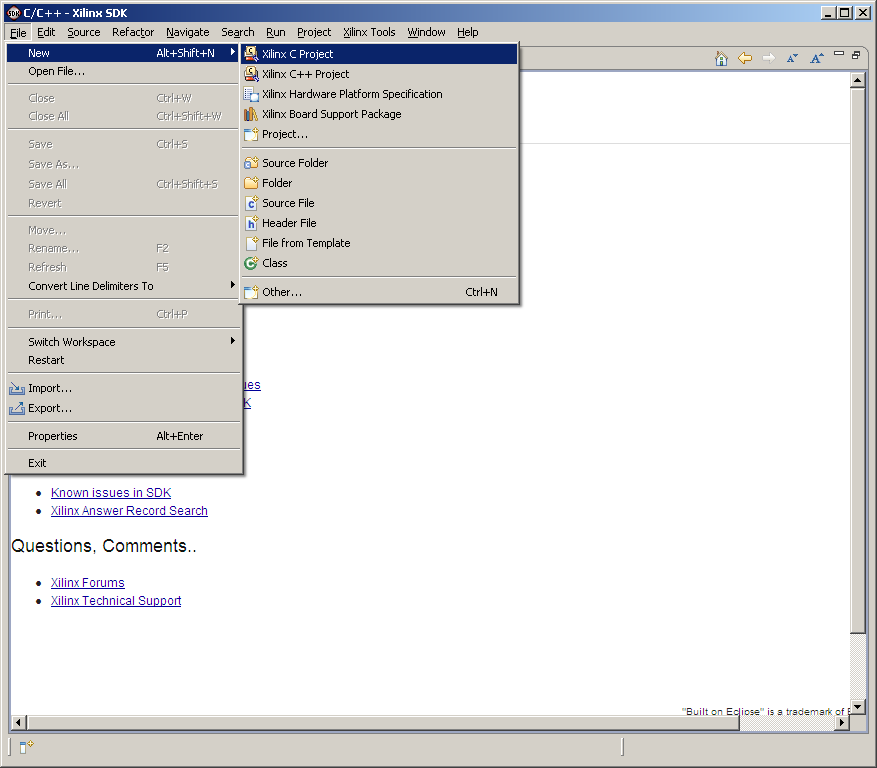This screenshot has height=768, width=877.
Task: Open the Project menu
Action: click(x=314, y=32)
